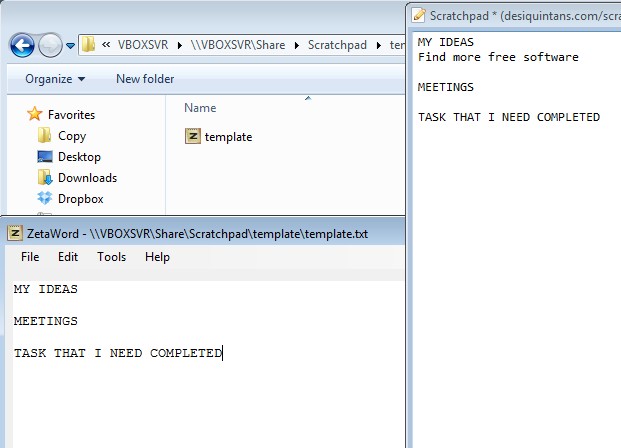Click the Dropbox icon in Favorites
This screenshot has height=448, width=621.
45,198
